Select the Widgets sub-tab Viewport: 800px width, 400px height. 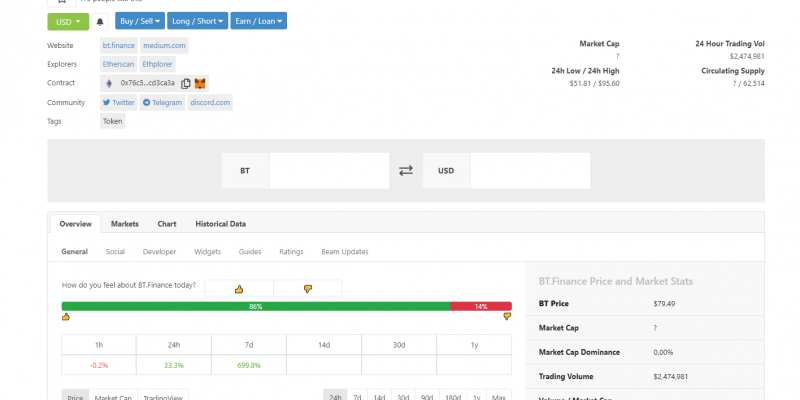208,252
